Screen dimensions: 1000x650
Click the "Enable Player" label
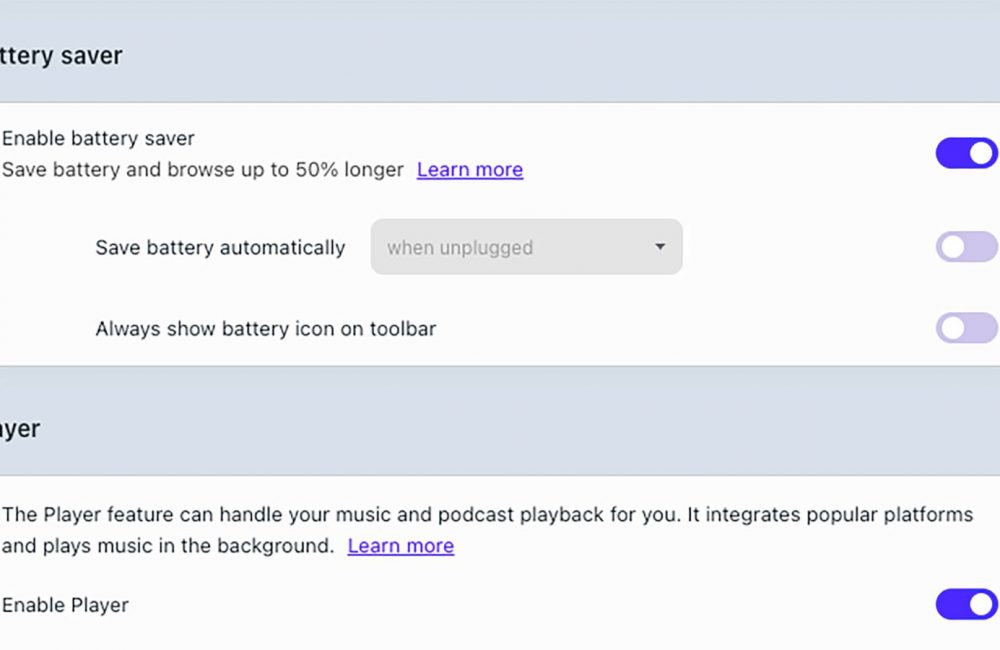[65, 605]
